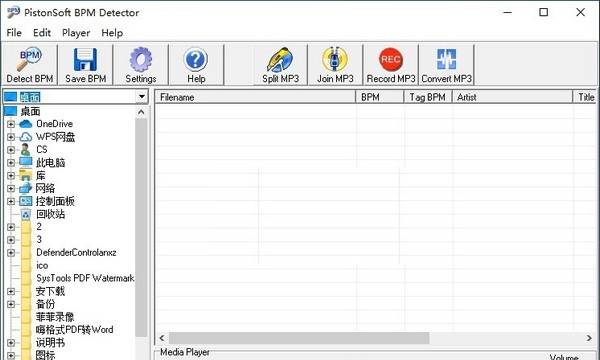Sort by the Artist column header
This screenshot has width=600, height=360.
[x=512, y=97]
